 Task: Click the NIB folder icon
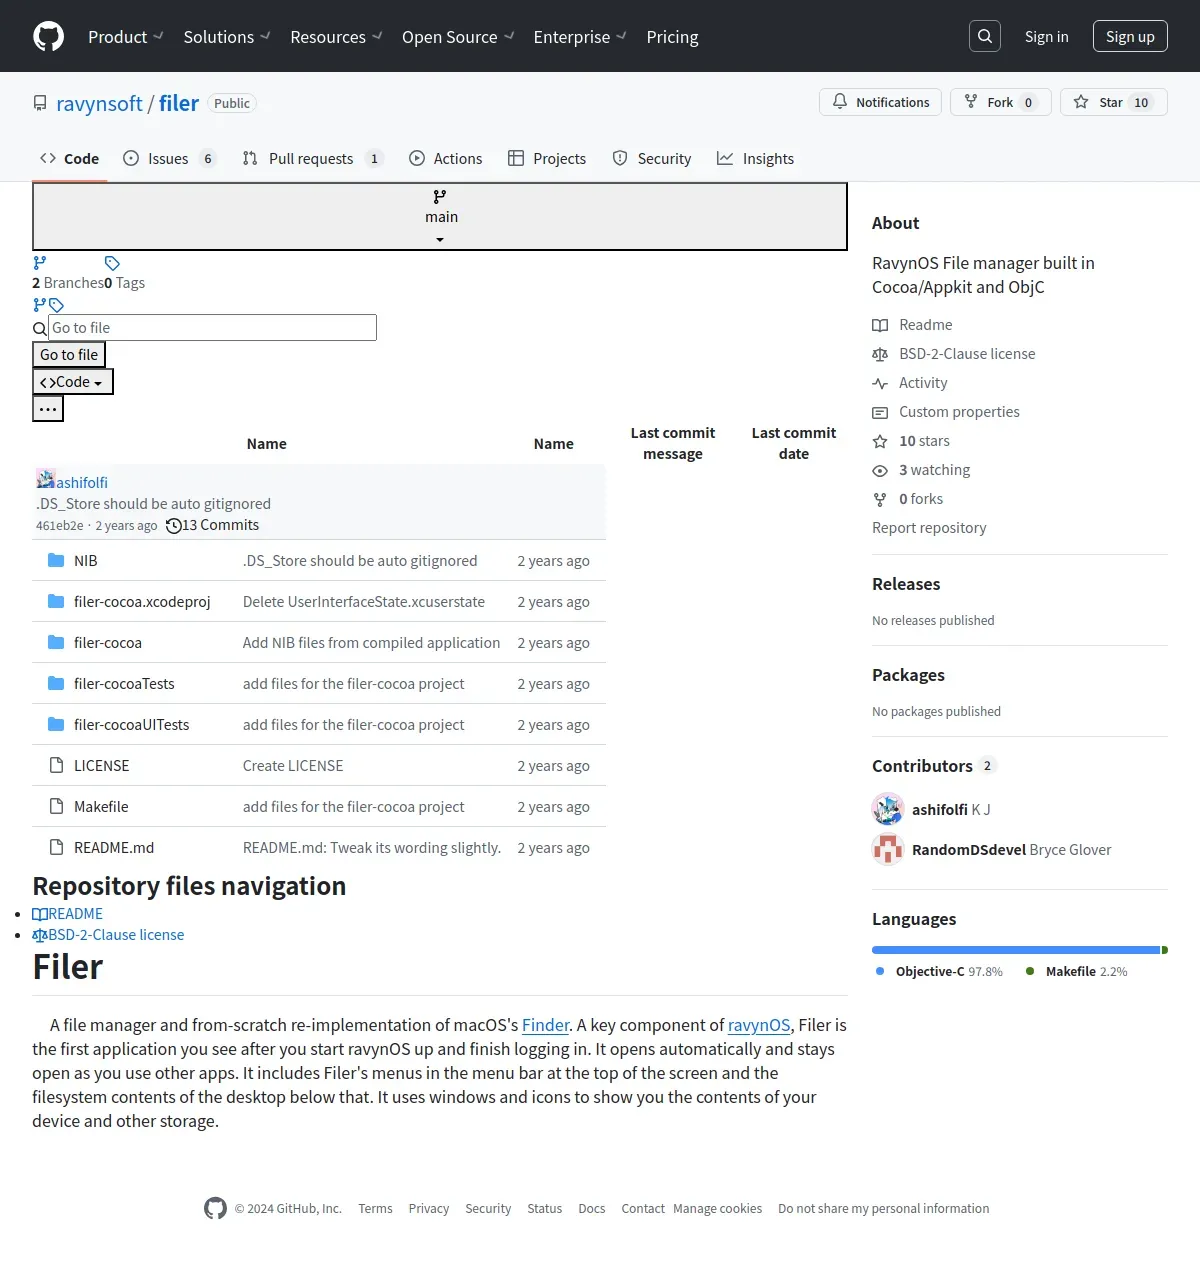56,560
